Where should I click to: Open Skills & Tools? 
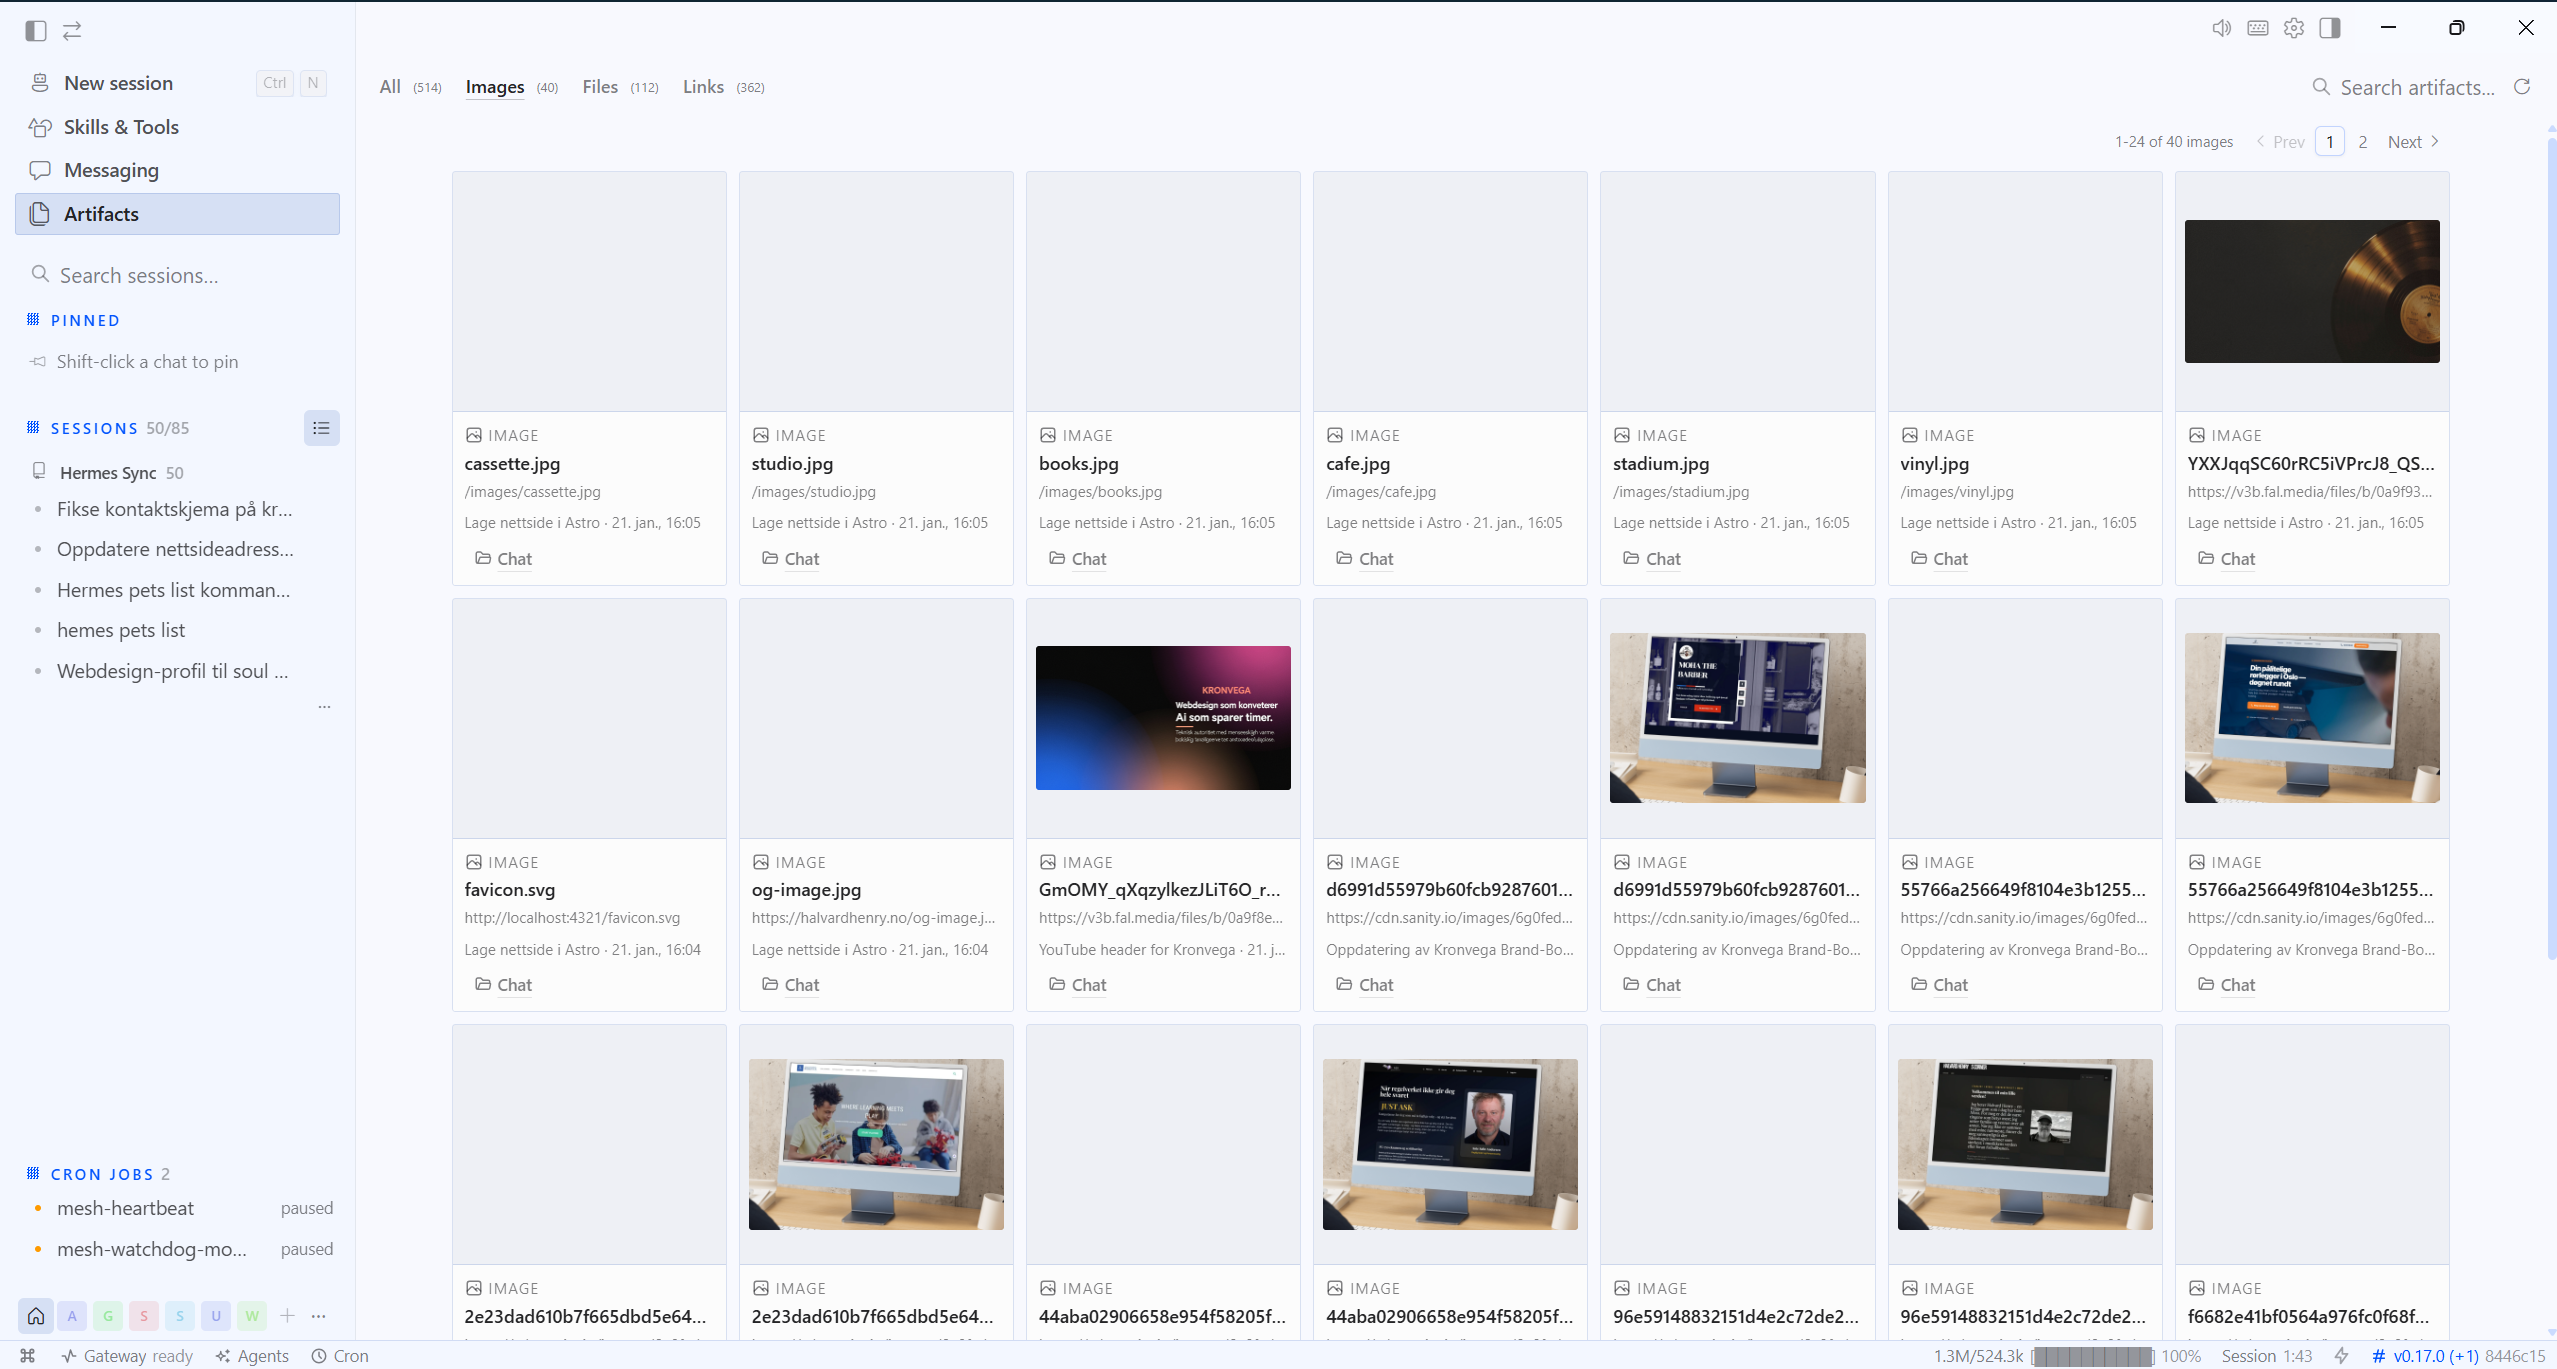click(177, 127)
